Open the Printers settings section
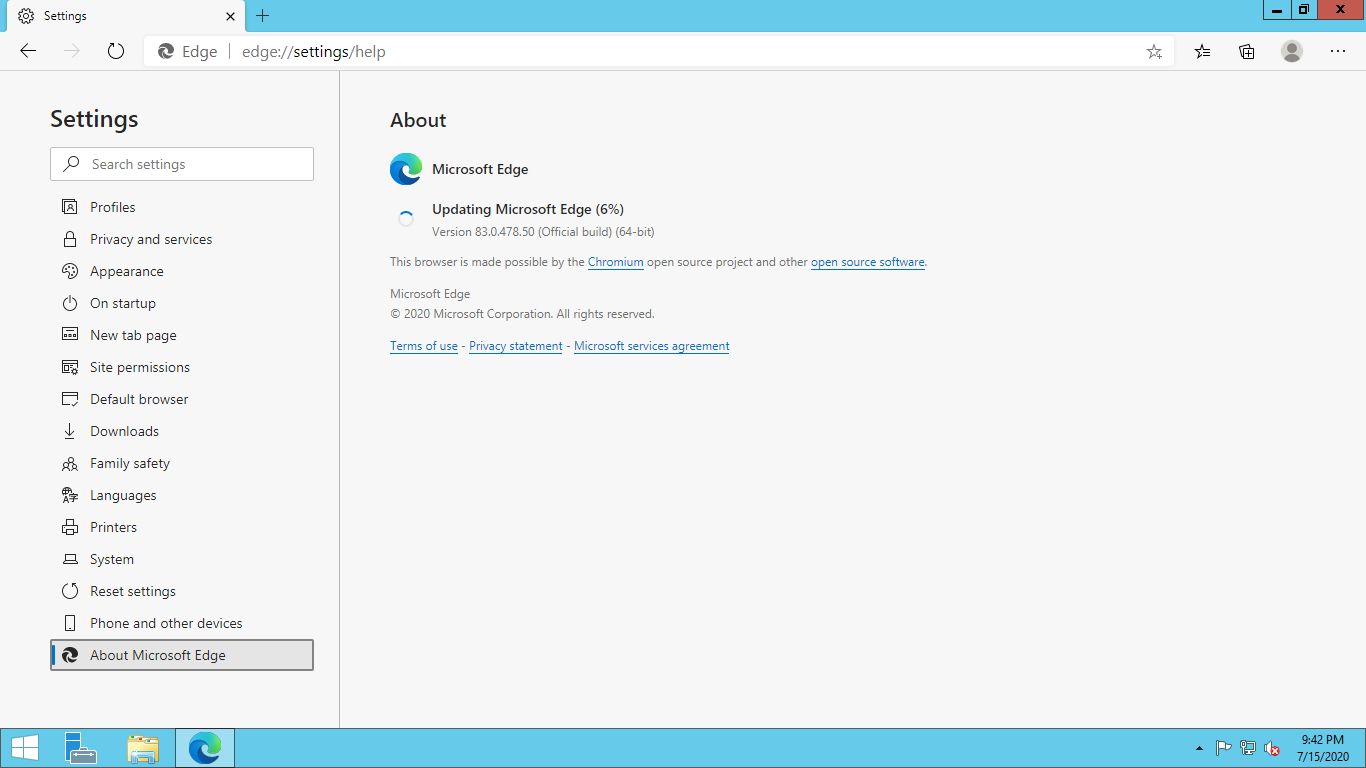Viewport: 1366px width, 768px height. pyautogui.click(x=182, y=527)
